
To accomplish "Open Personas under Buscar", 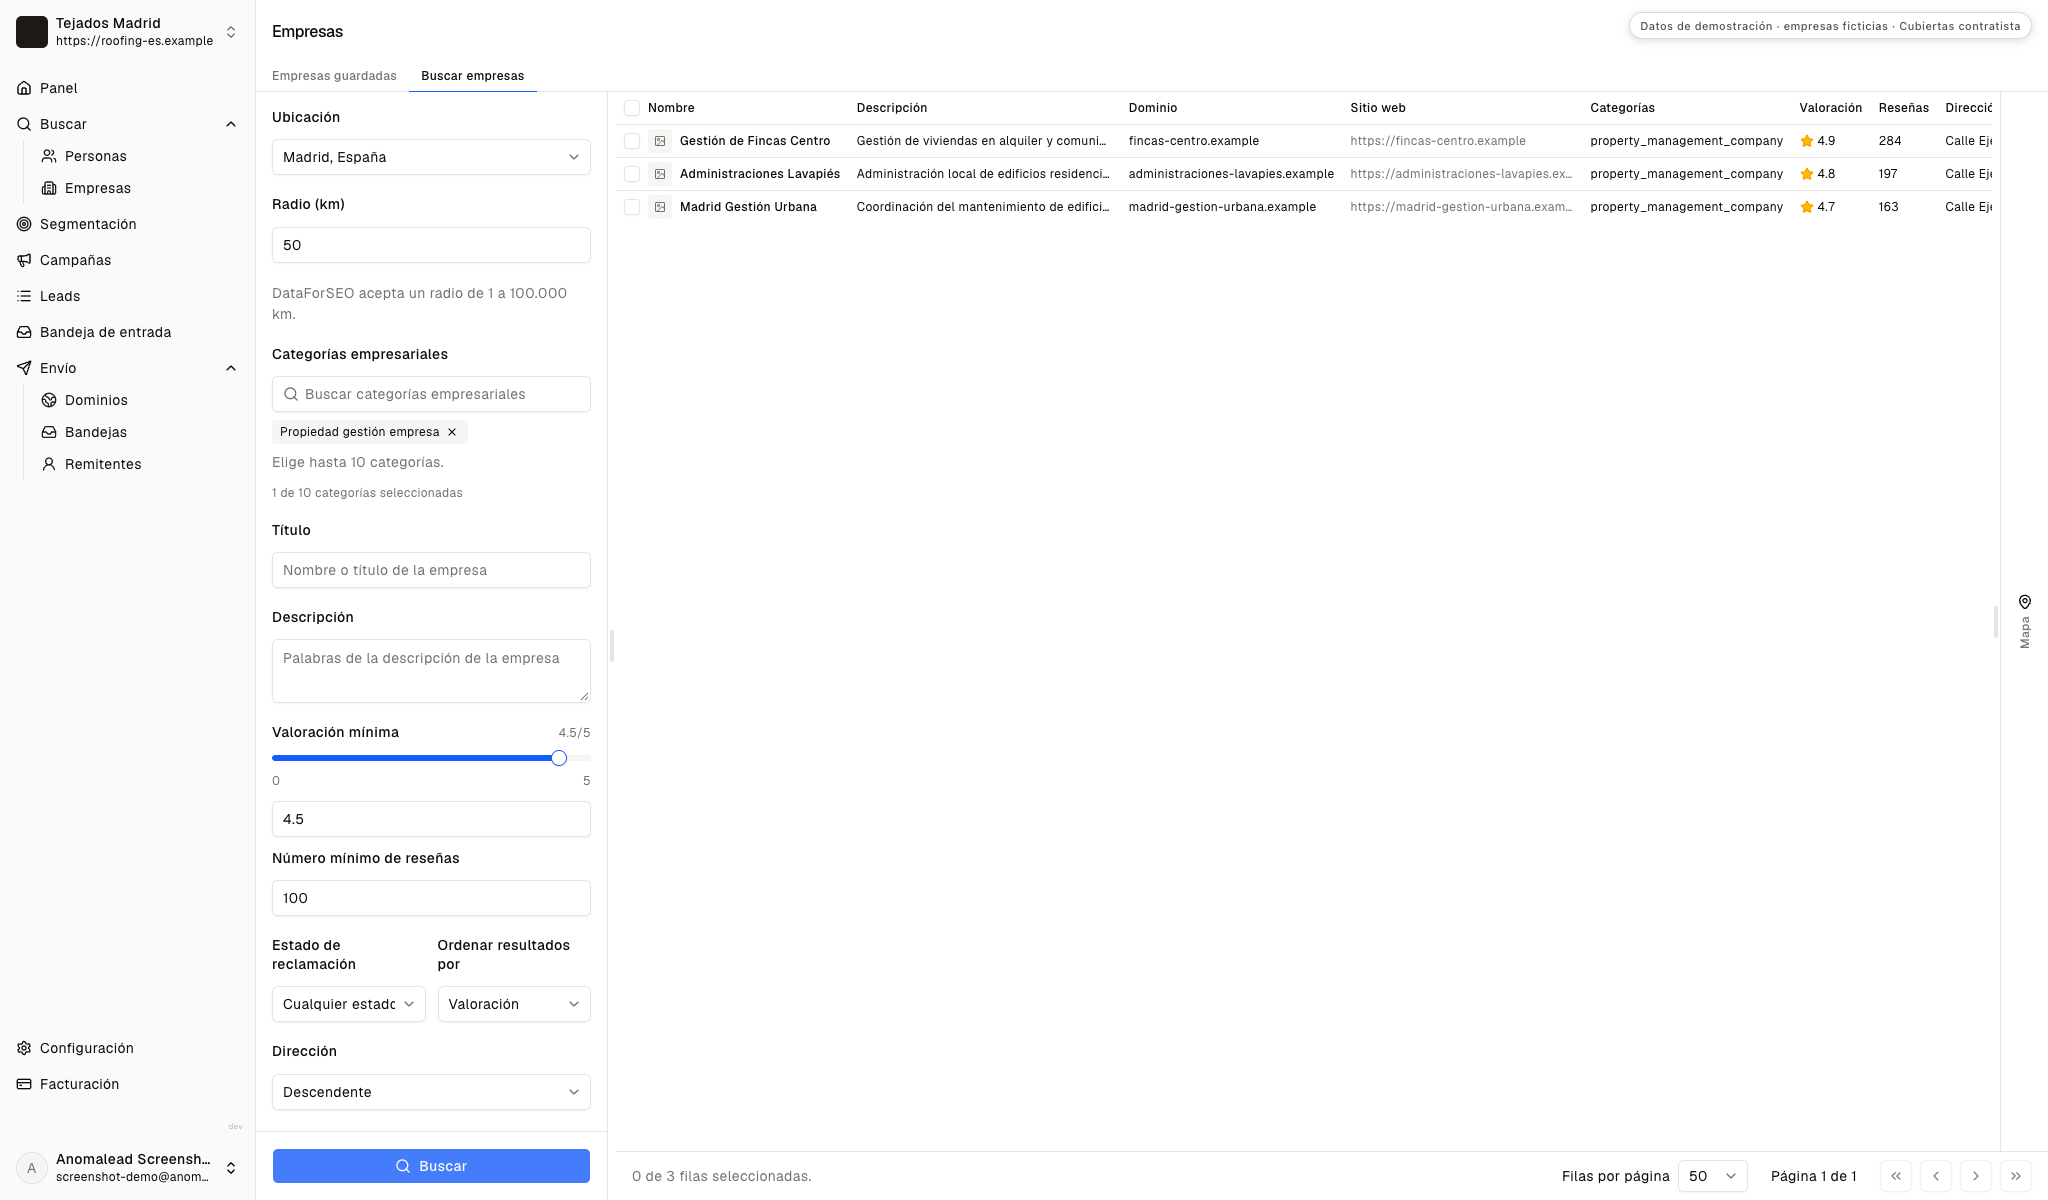I will pyautogui.click(x=96, y=156).
